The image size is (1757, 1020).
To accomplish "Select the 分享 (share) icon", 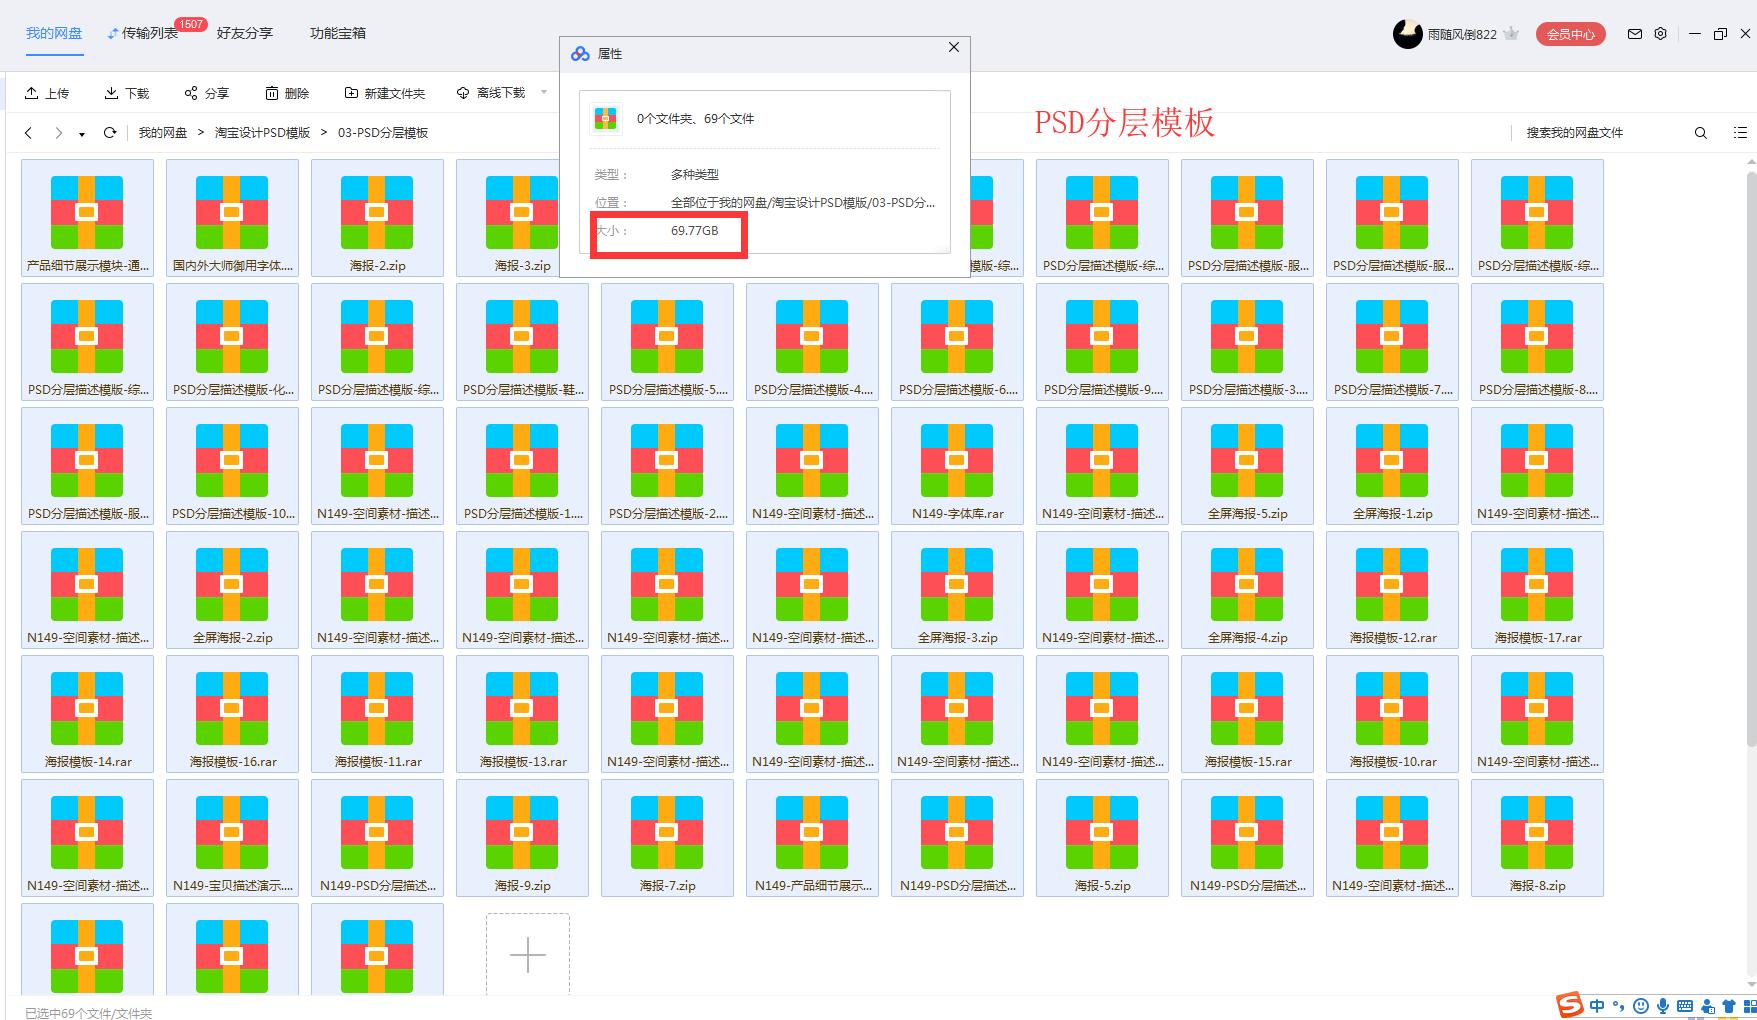I will point(192,92).
